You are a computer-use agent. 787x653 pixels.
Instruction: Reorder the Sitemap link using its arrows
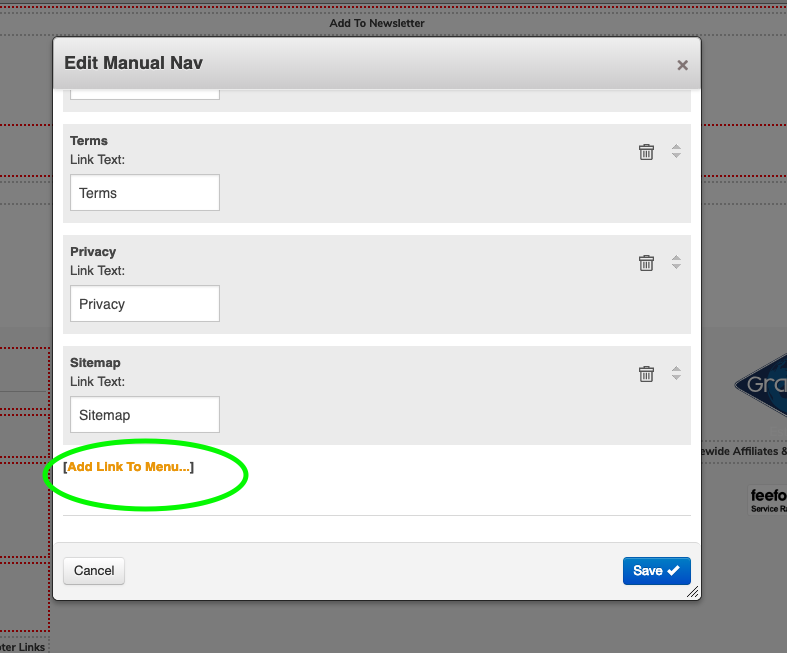coord(676,373)
